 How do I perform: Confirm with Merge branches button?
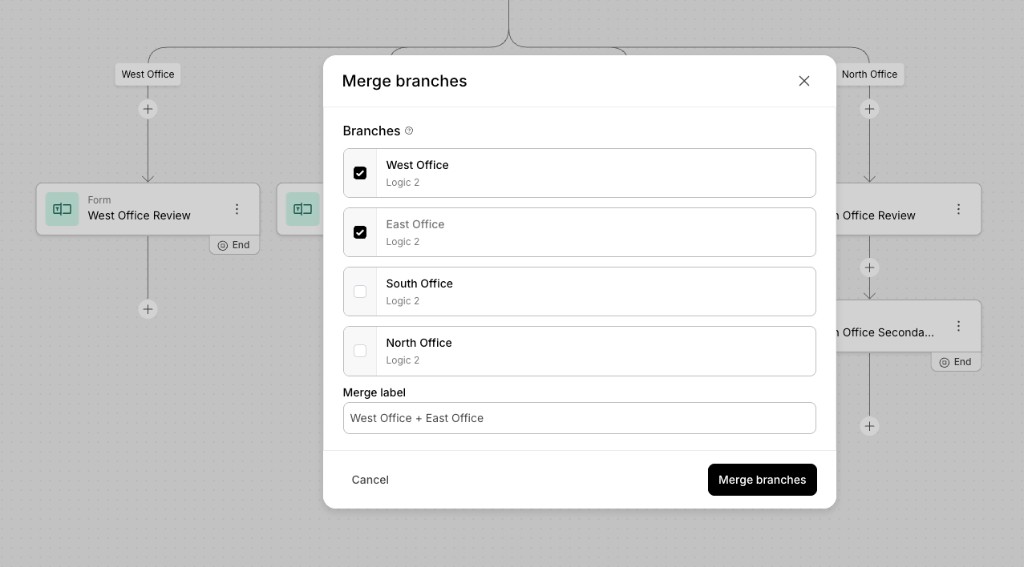[x=762, y=479]
